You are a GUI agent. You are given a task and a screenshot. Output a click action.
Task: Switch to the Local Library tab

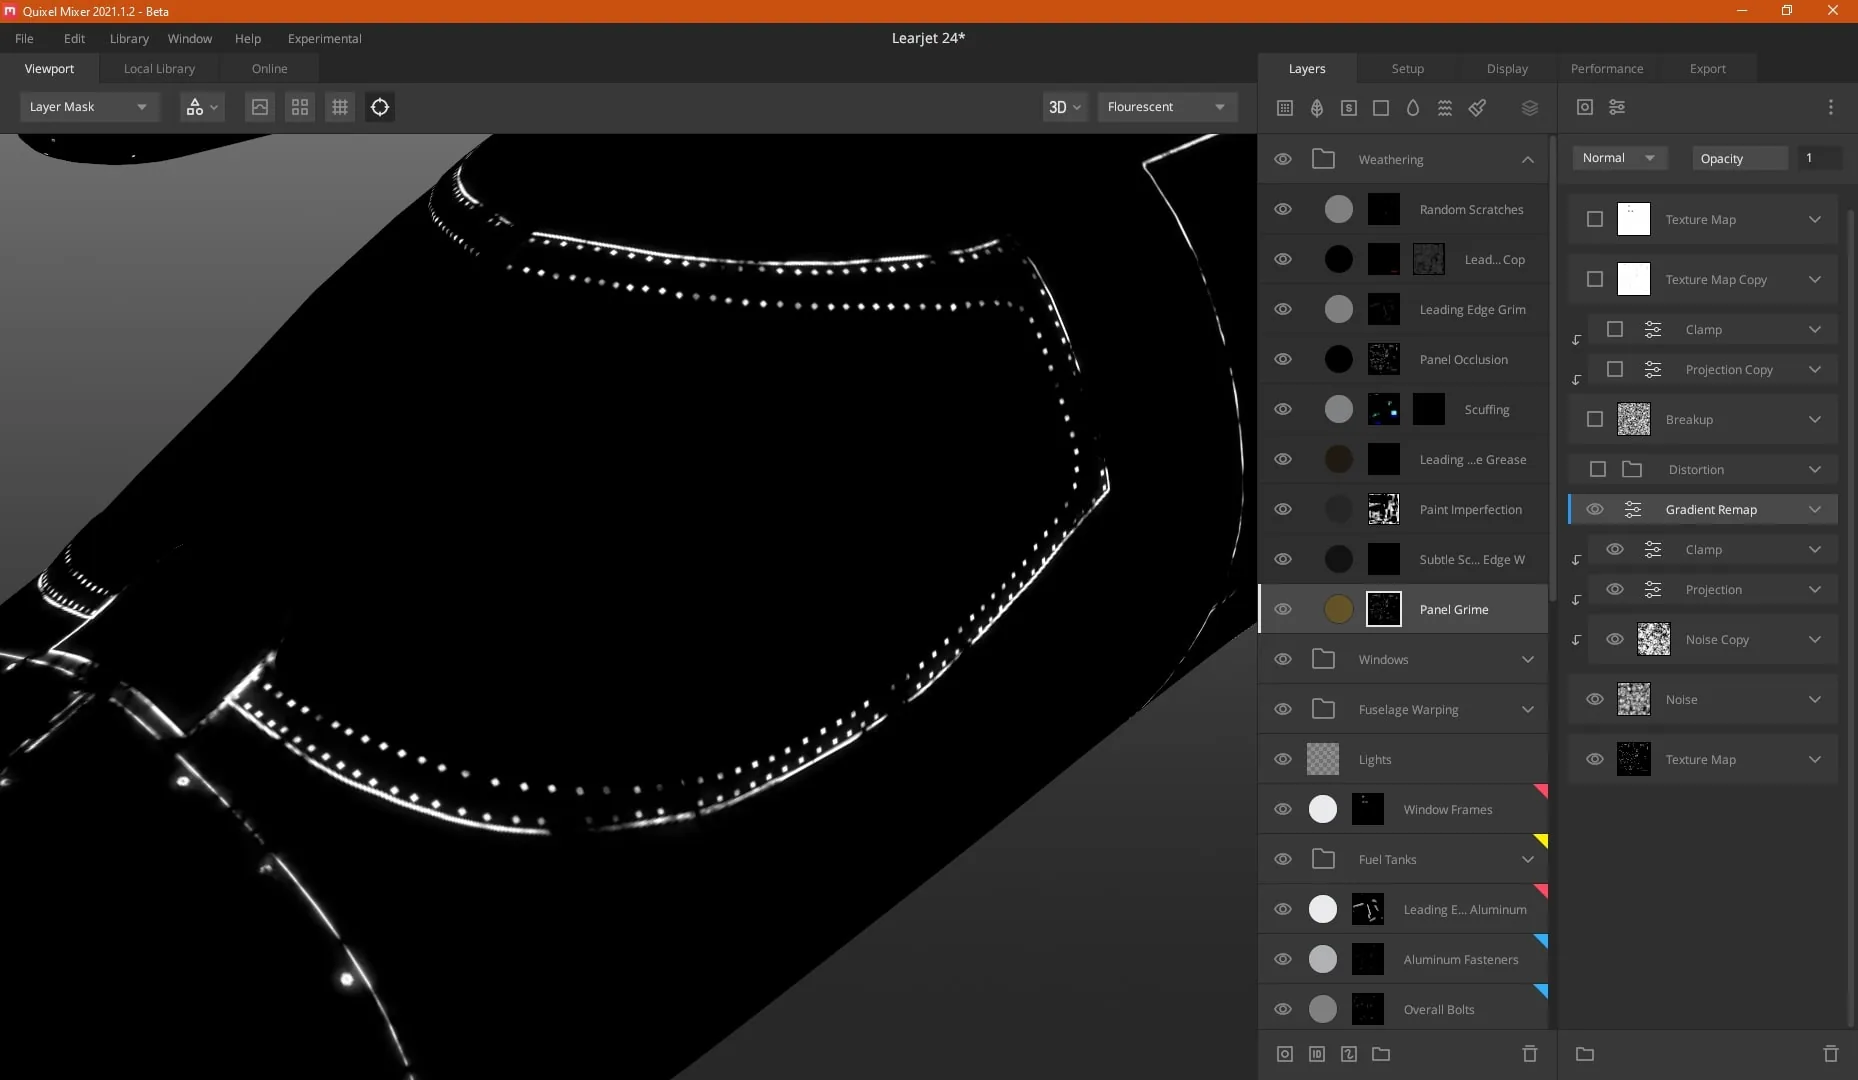(159, 69)
